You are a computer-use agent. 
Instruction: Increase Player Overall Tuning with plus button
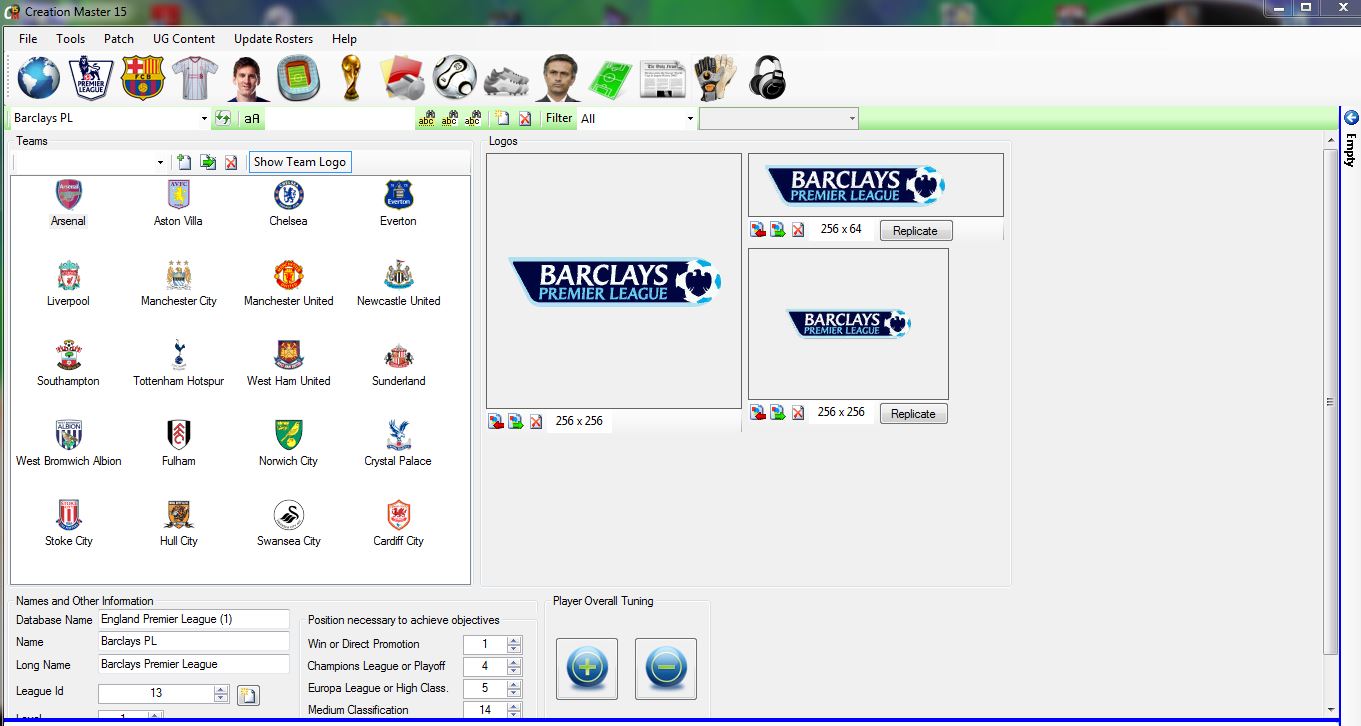tap(588, 668)
